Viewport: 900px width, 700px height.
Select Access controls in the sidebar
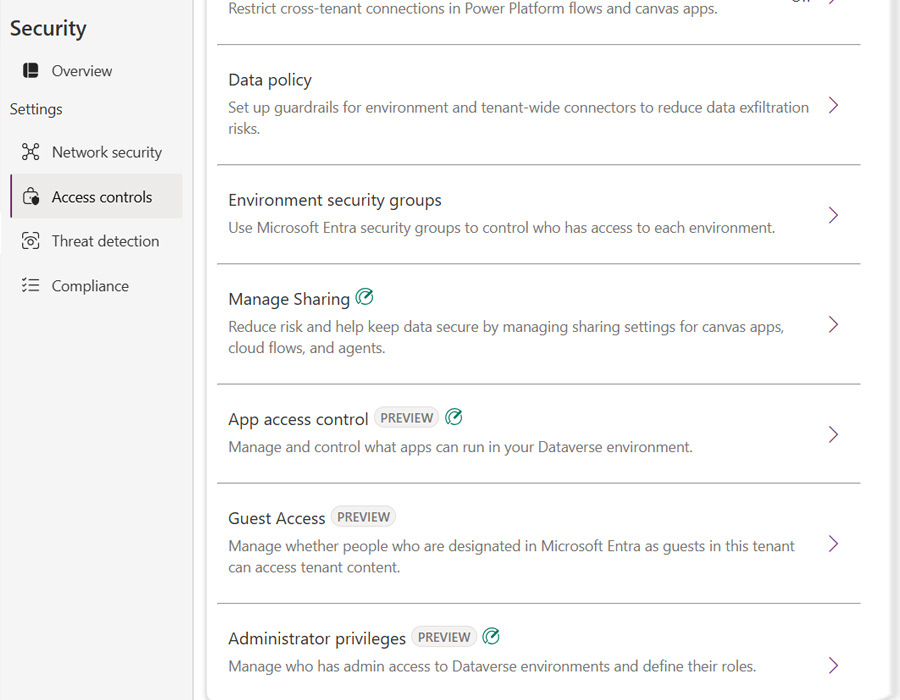point(96,196)
